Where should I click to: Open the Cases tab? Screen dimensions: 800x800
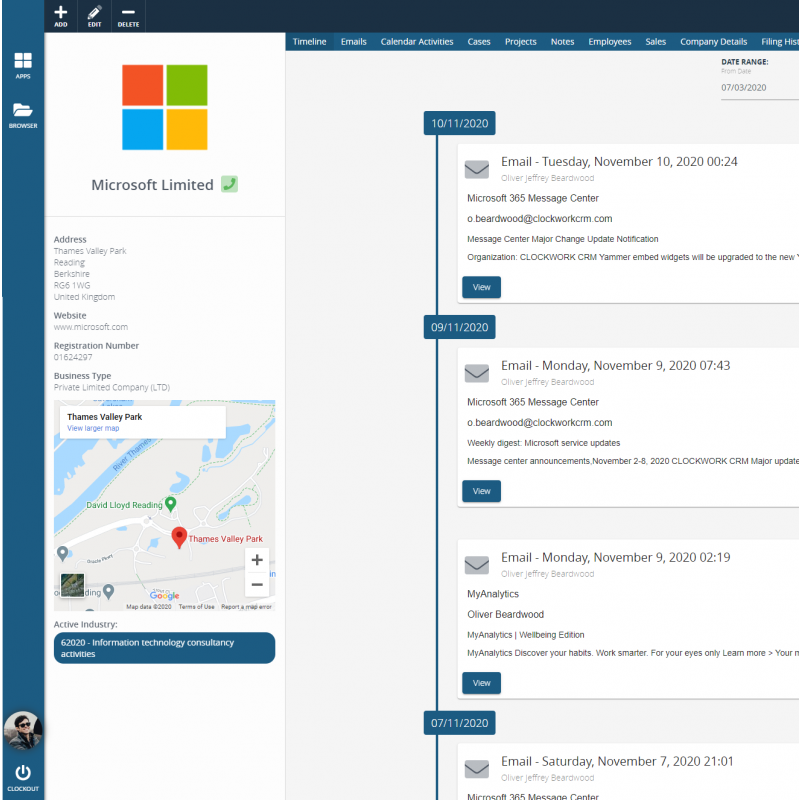pyautogui.click(x=479, y=42)
